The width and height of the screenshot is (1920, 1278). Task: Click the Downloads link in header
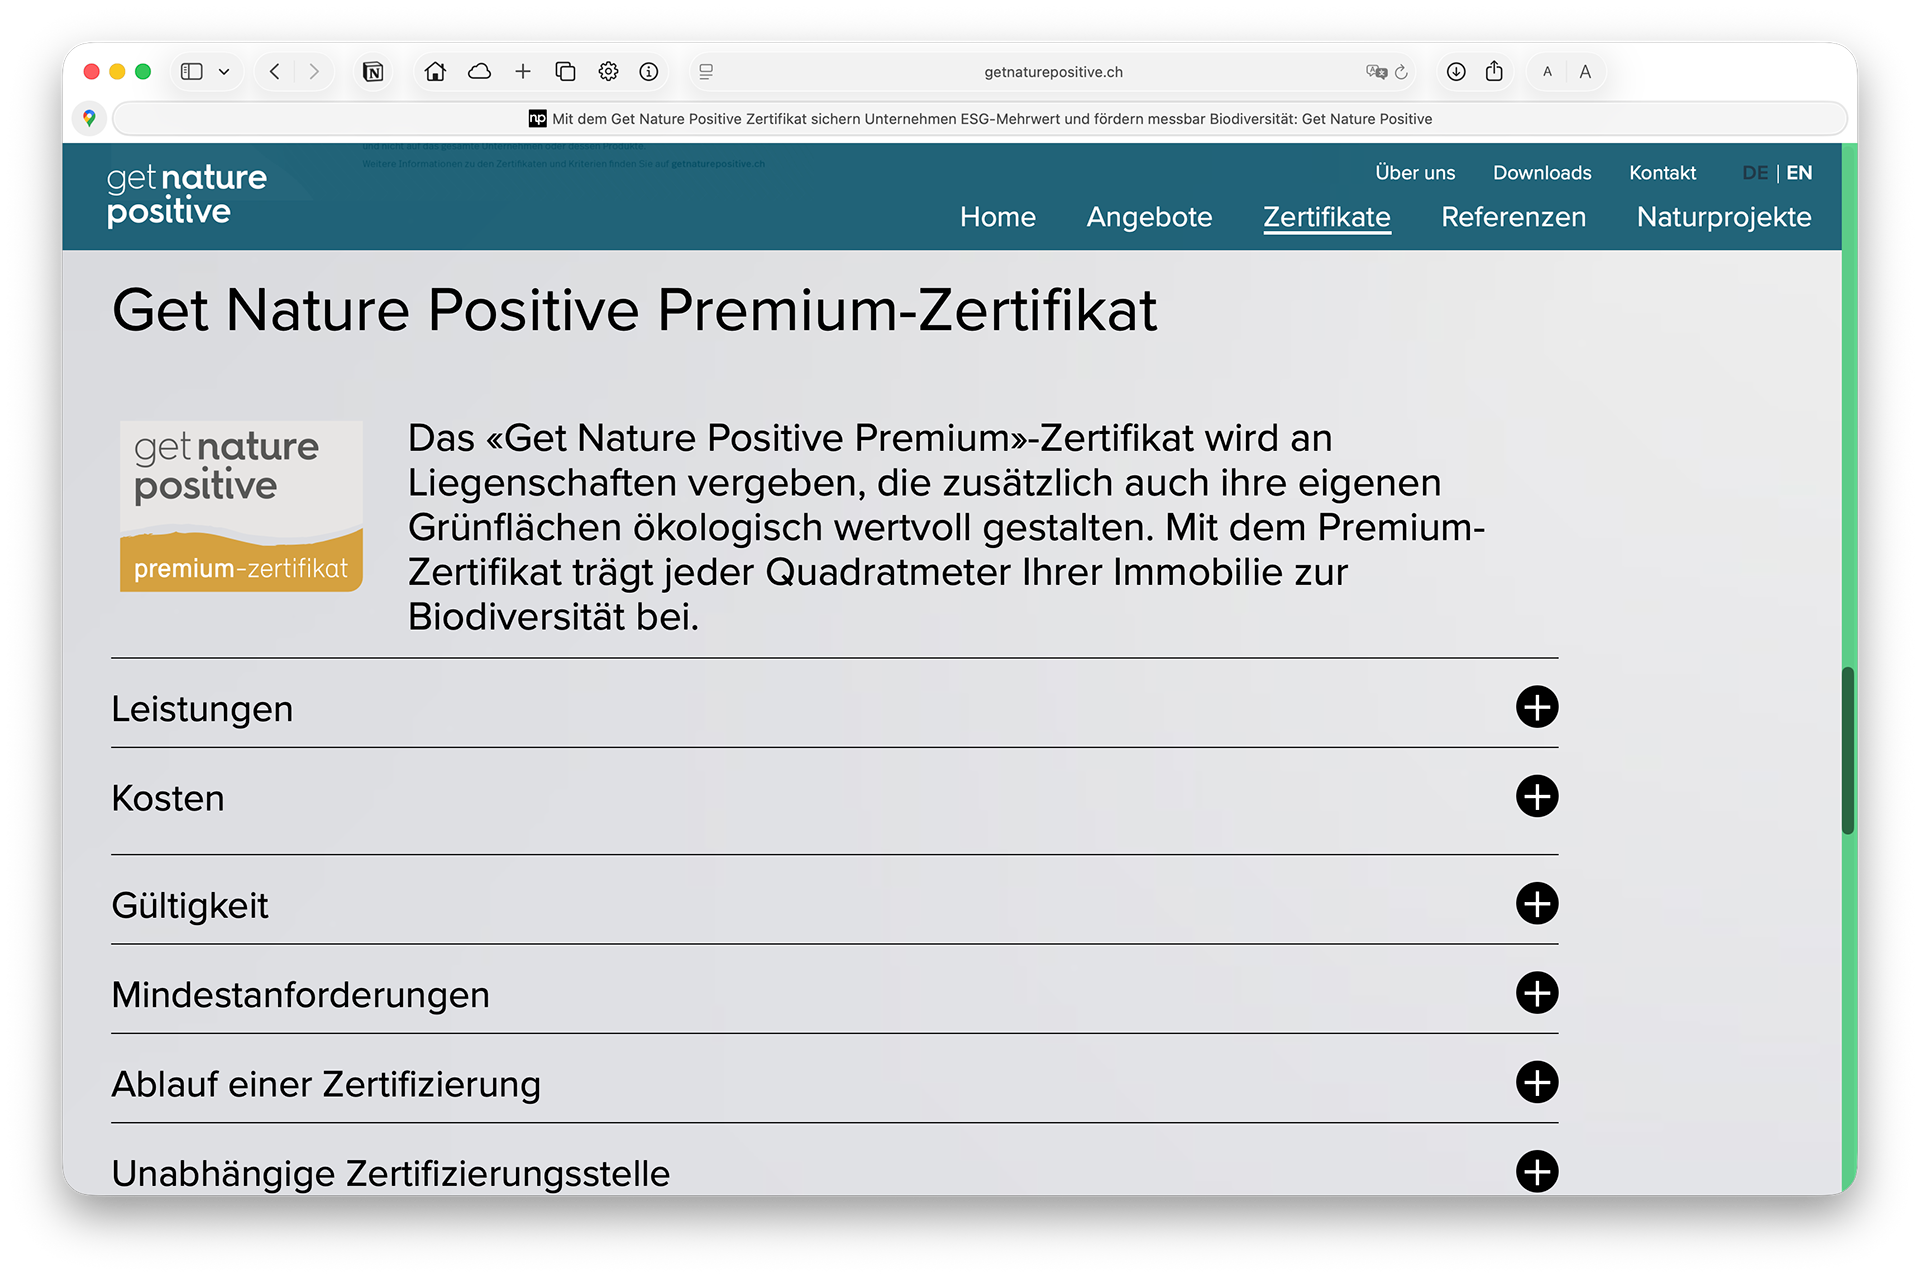(1541, 173)
